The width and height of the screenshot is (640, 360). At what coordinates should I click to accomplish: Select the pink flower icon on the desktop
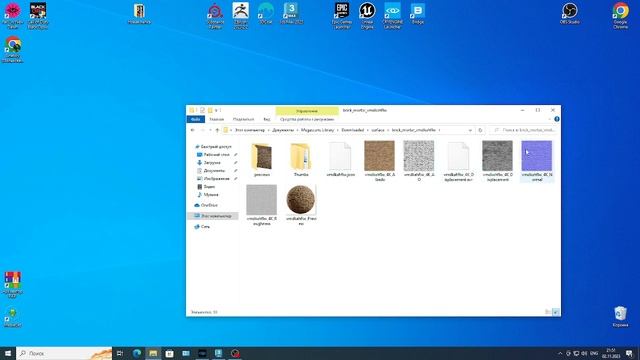pyautogui.click(x=13, y=15)
